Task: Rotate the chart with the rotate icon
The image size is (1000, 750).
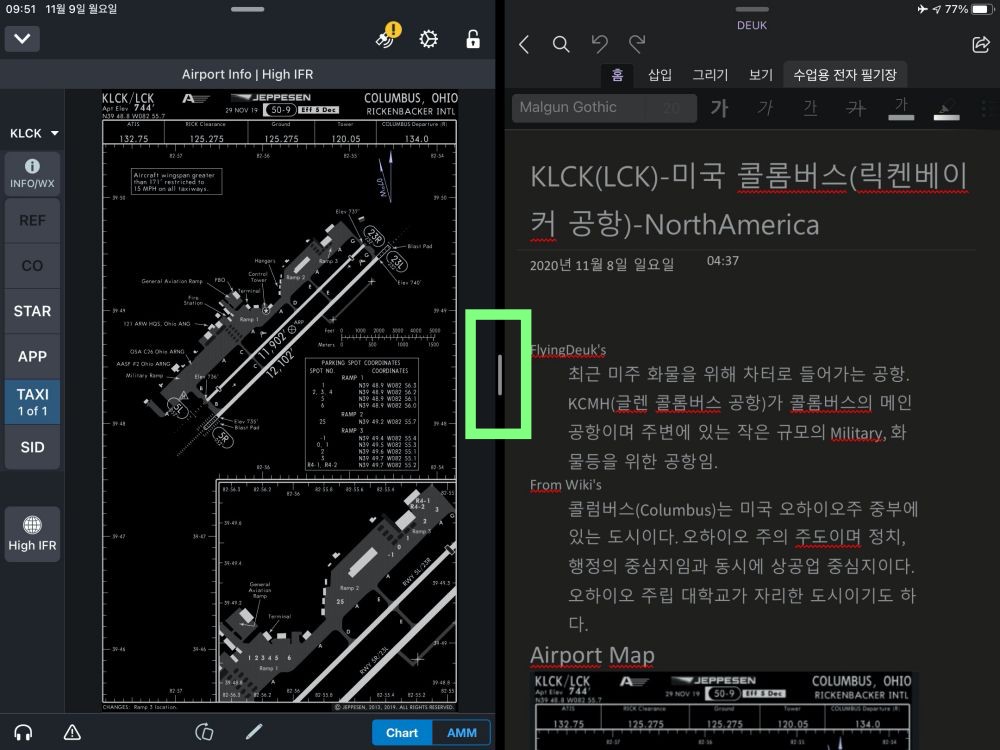Action: pos(205,732)
